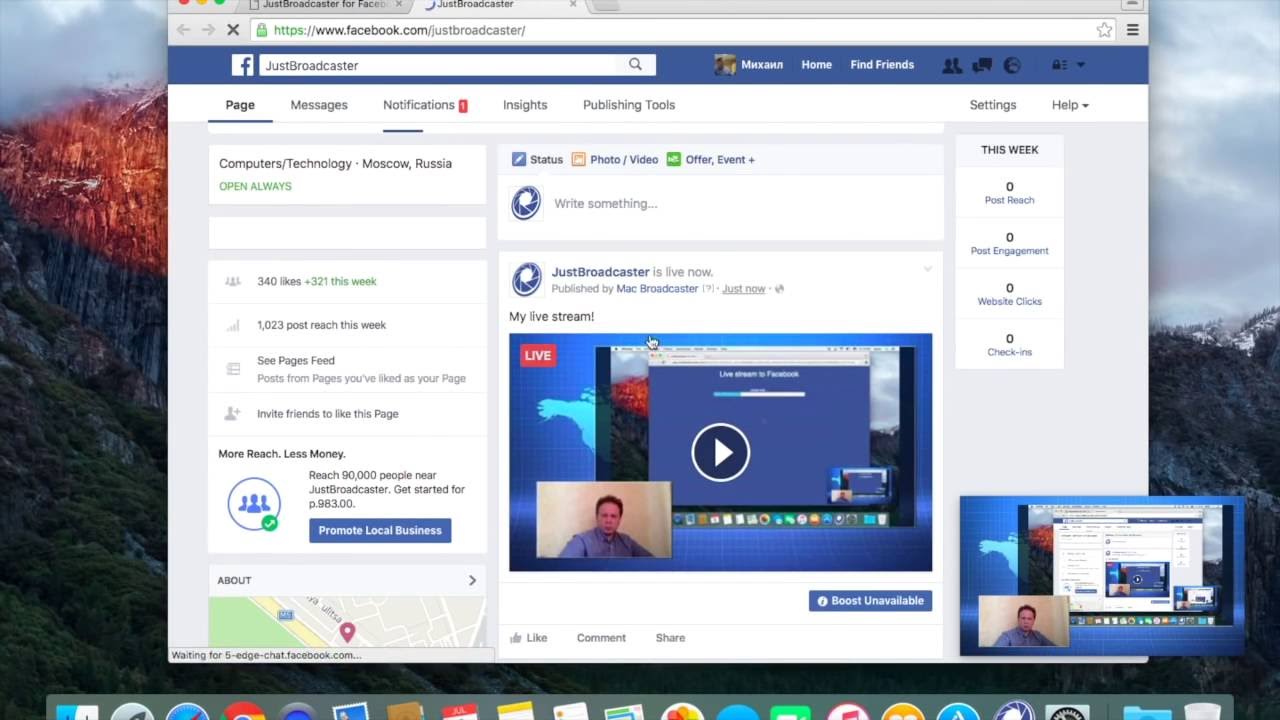Click the picture-in-picture broadcast preview thumbnail
The width and height of the screenshot is (1280, 720).
[1102, 576]
